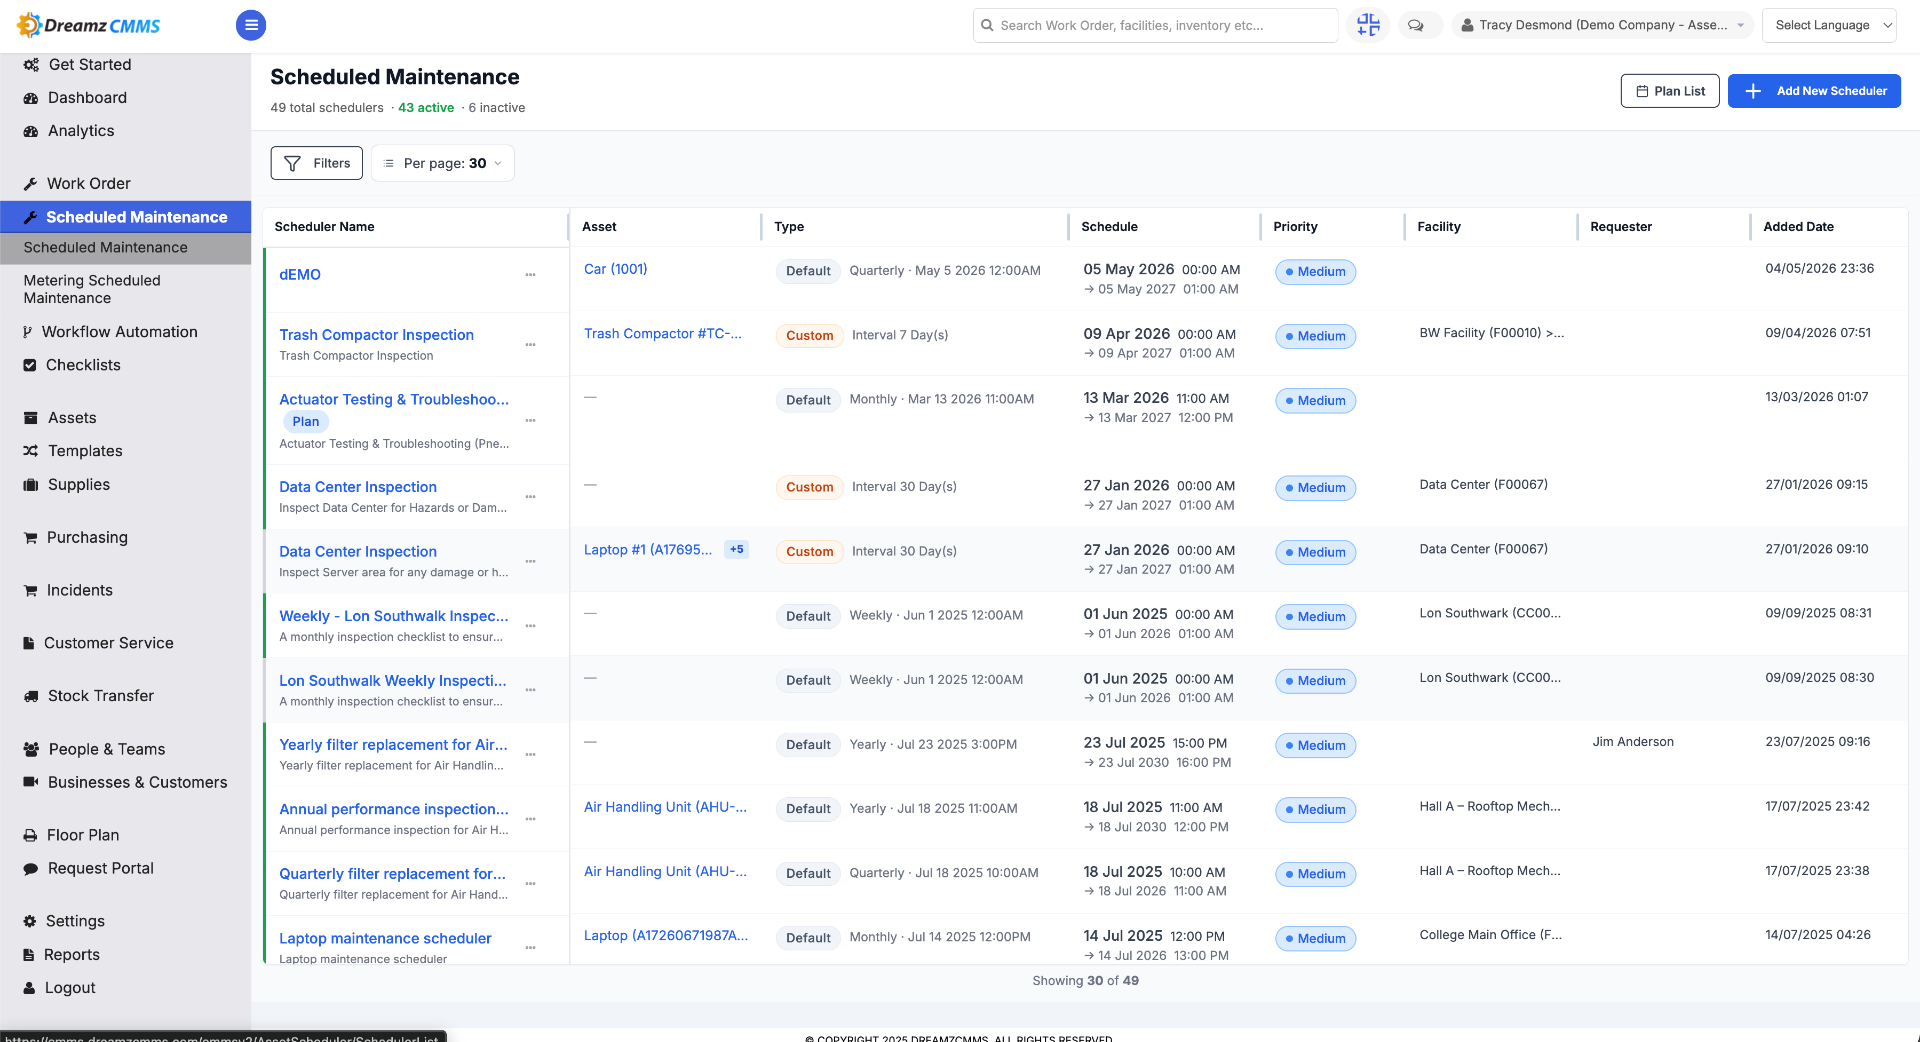Viewport: 1920px width, 1042px height.
Task: Click the Assets box icon
Action: pyautogui.click(x=31, y=418)
